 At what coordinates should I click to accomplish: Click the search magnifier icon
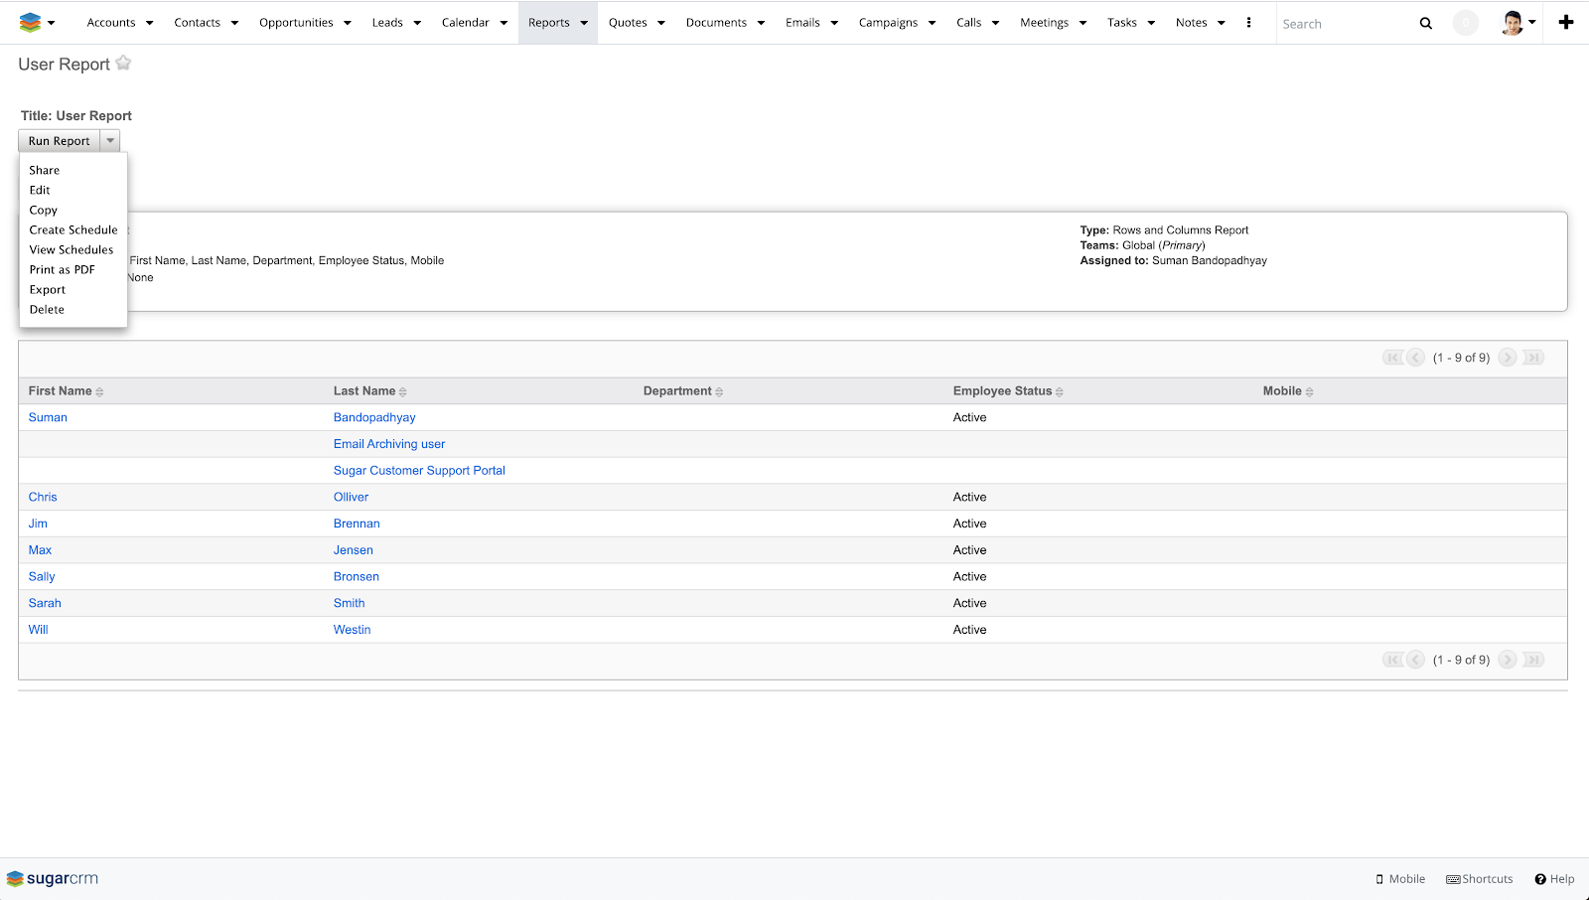1425,23
